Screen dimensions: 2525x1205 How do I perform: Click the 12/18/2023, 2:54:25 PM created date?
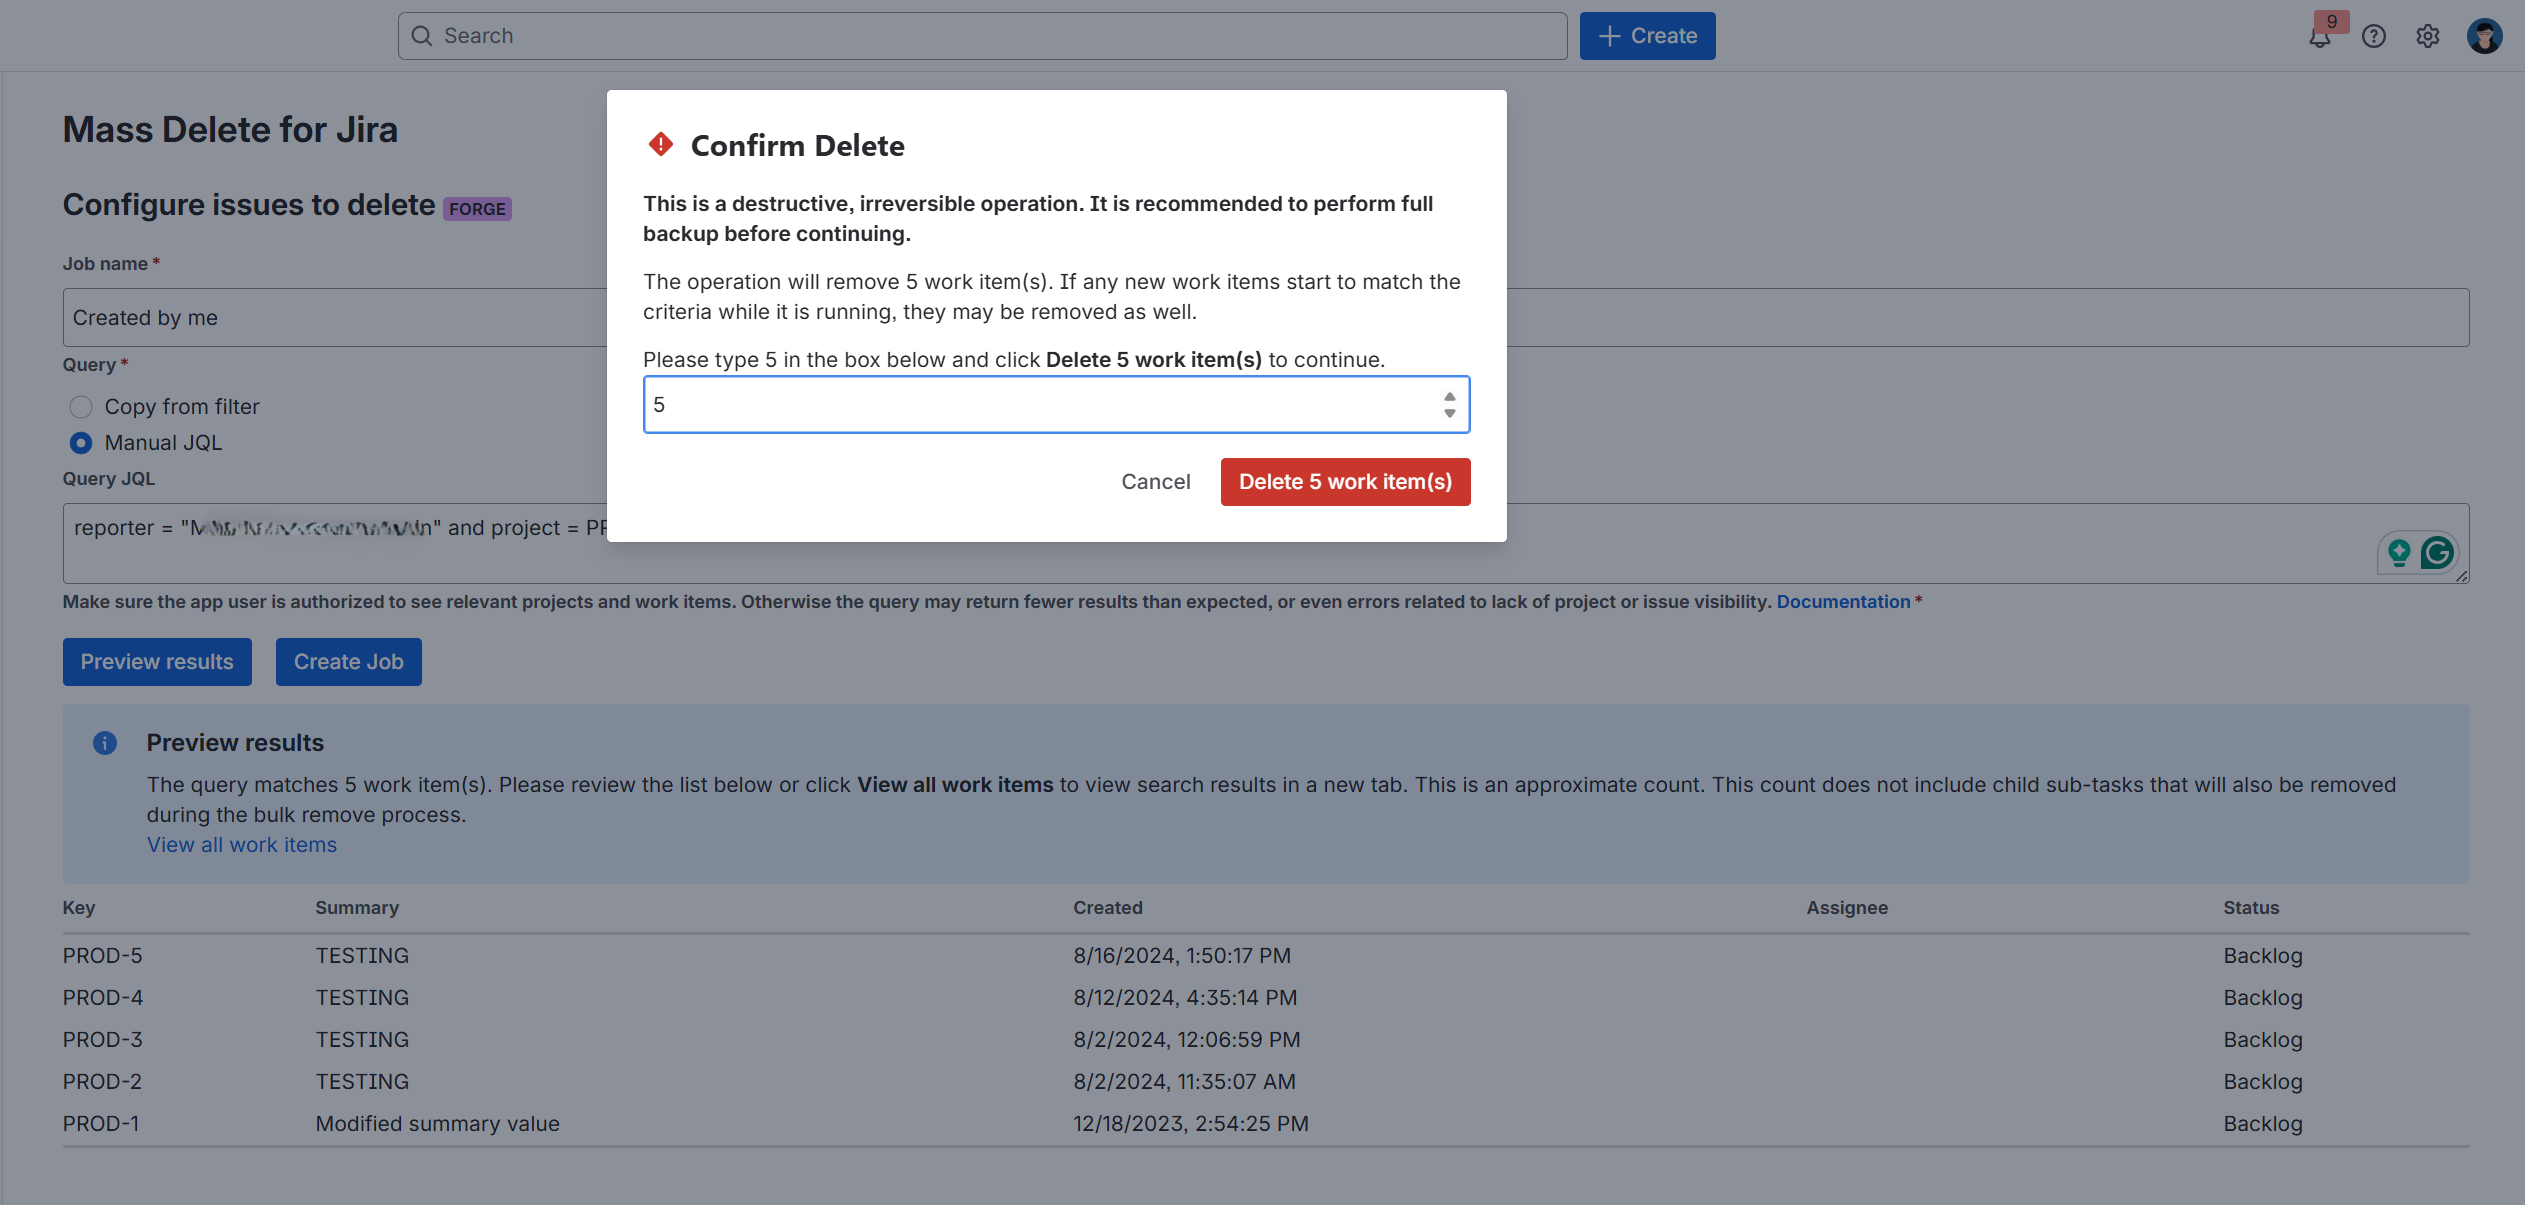[x=1191, y=1124]
